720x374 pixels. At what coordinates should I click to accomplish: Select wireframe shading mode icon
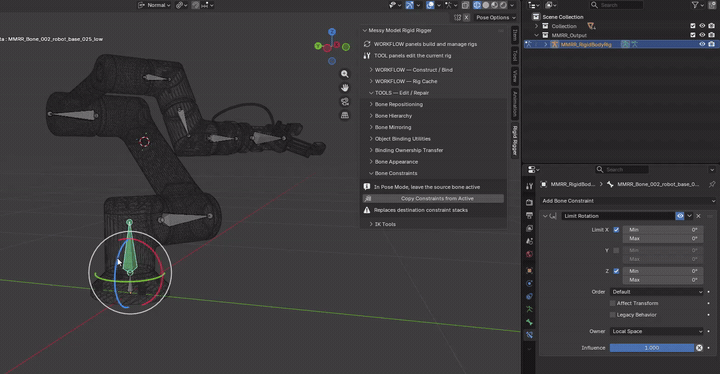coord(477,5)
